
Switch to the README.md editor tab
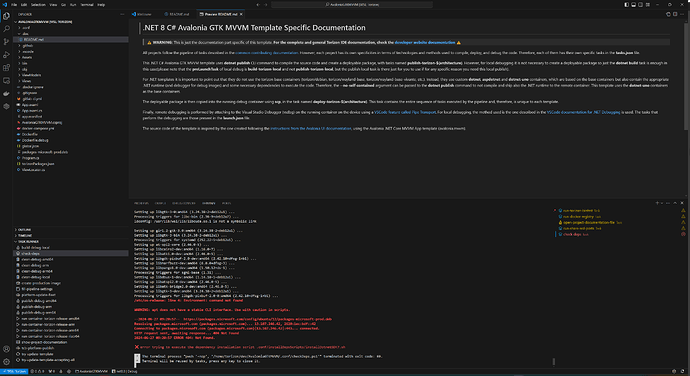tap(177, 14)
